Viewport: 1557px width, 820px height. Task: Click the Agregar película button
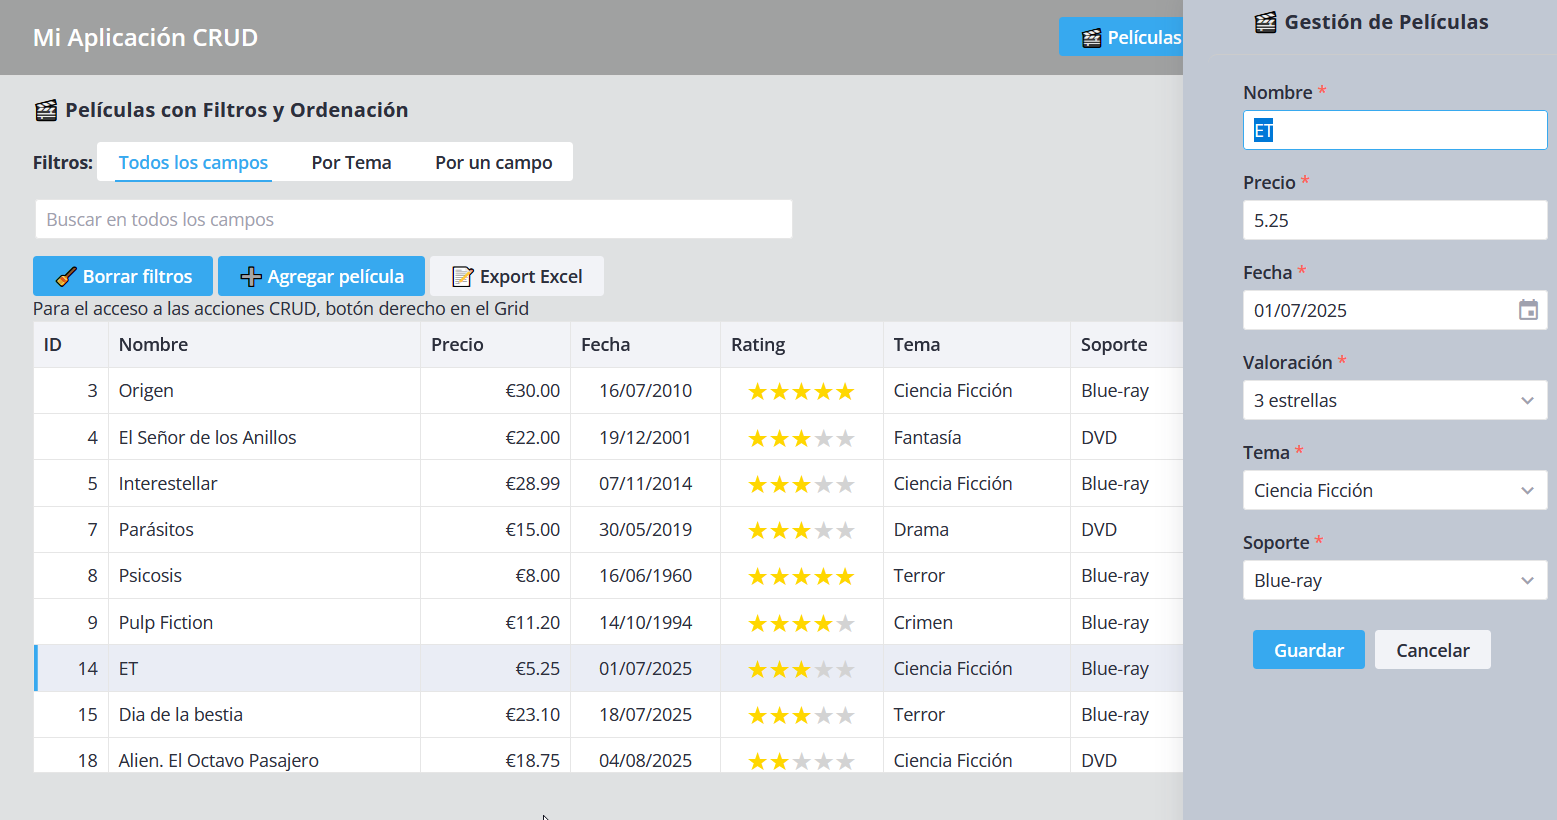321,276
